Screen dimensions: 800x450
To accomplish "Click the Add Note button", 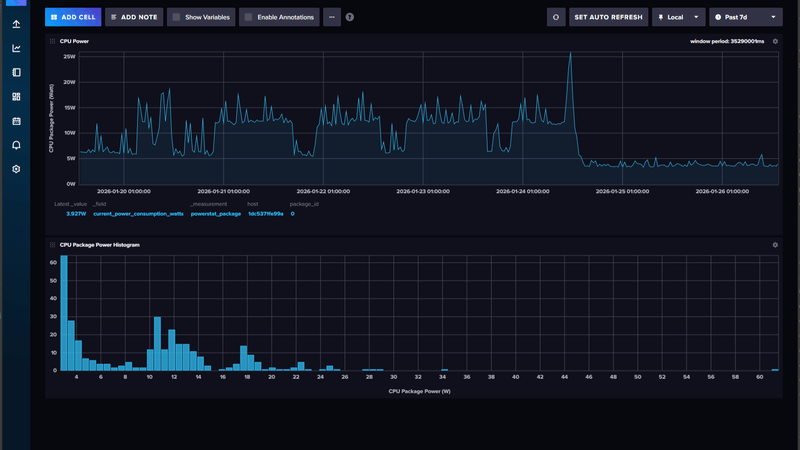I will point(134,17).
